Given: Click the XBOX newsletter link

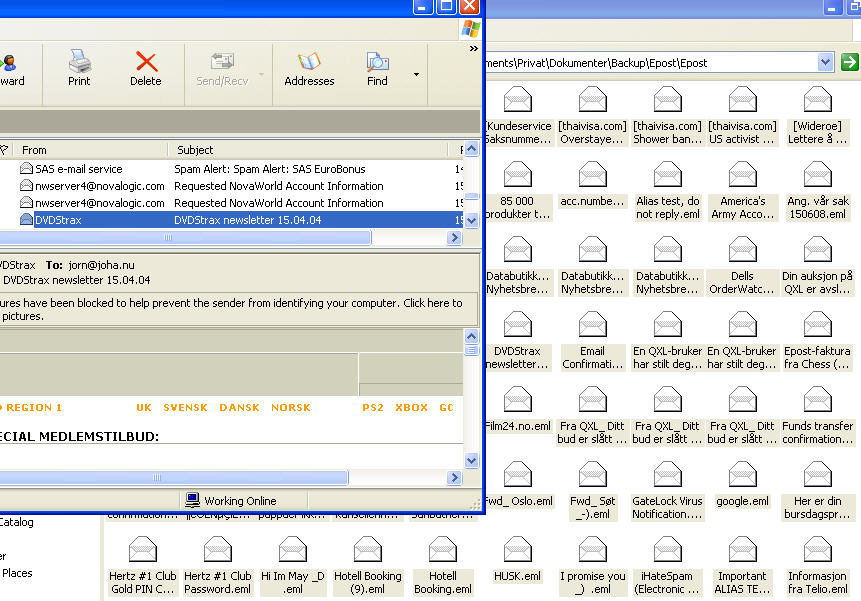Looking at the screenshot, I should 411,408.
